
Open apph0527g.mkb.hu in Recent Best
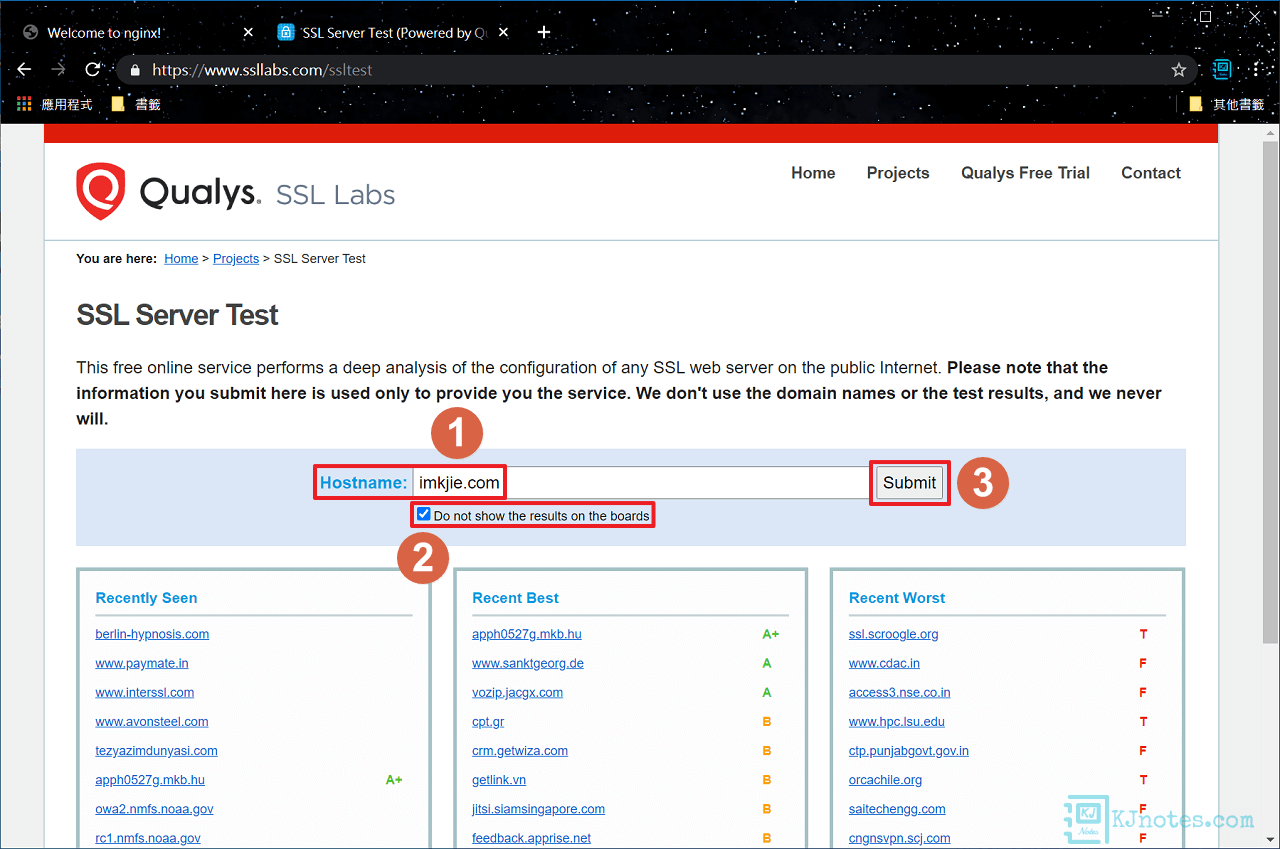pos(527,634)
